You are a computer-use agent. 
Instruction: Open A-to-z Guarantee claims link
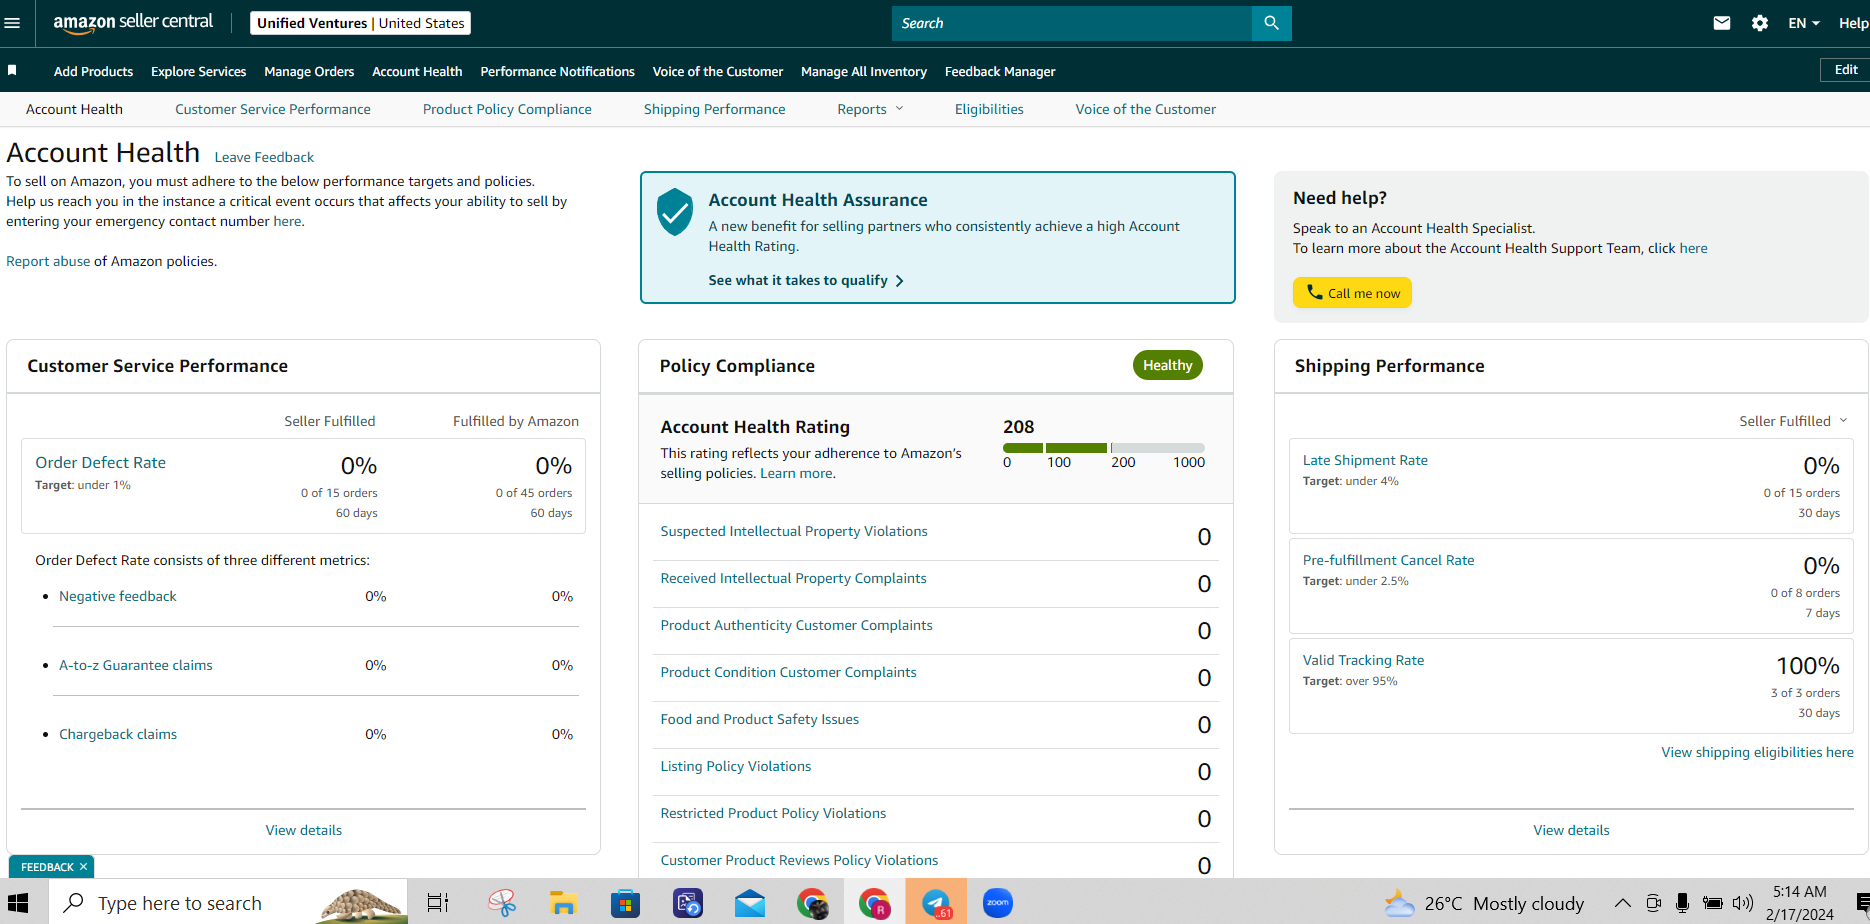click(x=135, y=665)
